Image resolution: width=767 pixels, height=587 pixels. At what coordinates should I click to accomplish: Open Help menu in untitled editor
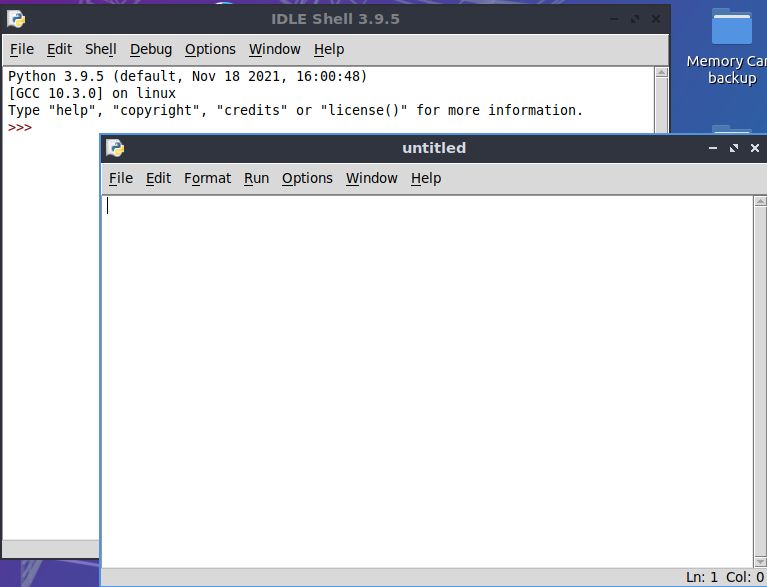click(x=425, y=178)
